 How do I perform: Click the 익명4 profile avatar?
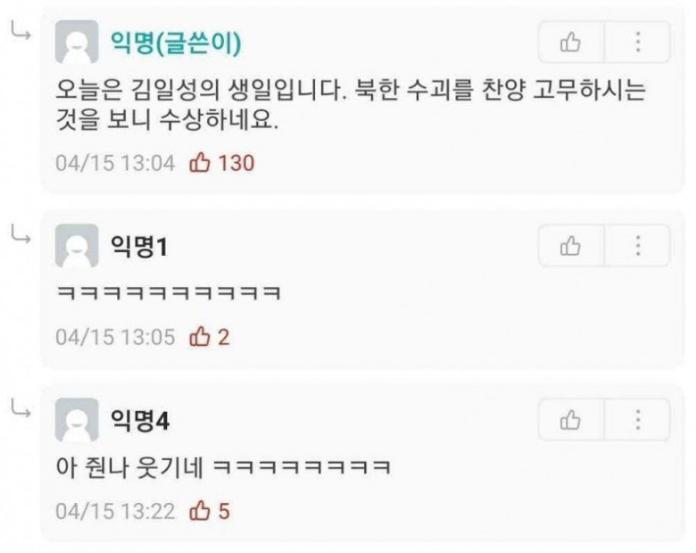point(77,420)
